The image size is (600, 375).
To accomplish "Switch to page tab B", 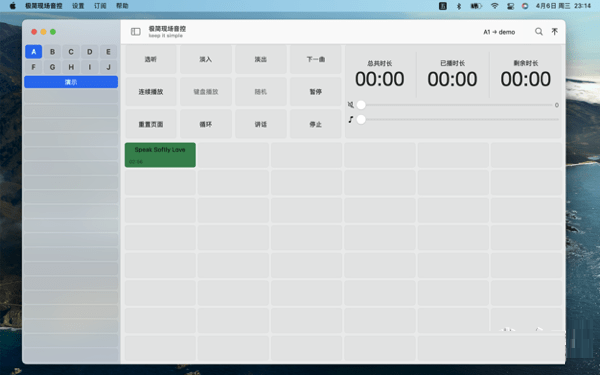I will (52, 52).
